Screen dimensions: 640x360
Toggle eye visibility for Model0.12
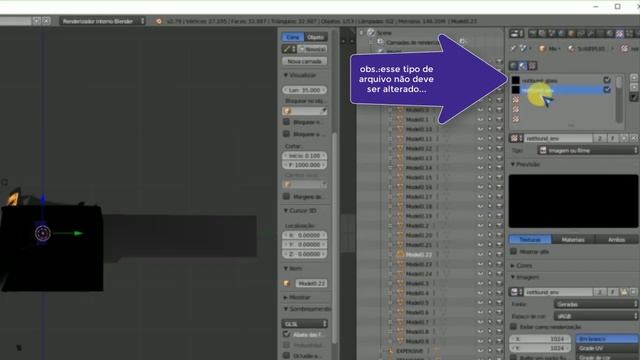click(x=480, y=149)
